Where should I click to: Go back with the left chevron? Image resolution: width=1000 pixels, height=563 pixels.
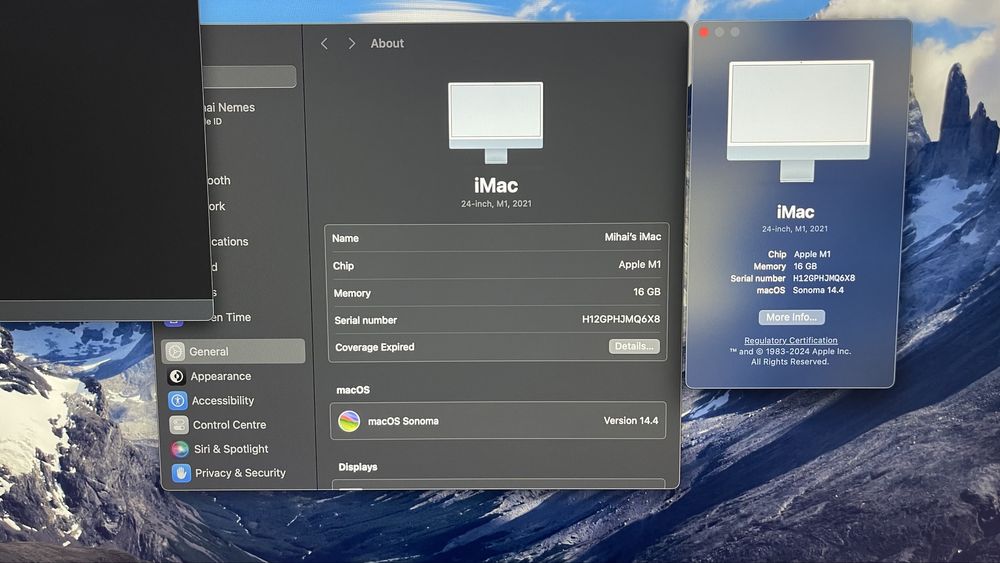[x=324, y=43]
